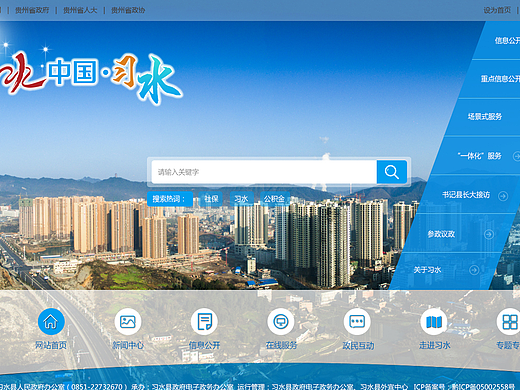Open the 关于习水 side menu label
The width and height of the screenshot is (520, 390).
tap(427, 270)
